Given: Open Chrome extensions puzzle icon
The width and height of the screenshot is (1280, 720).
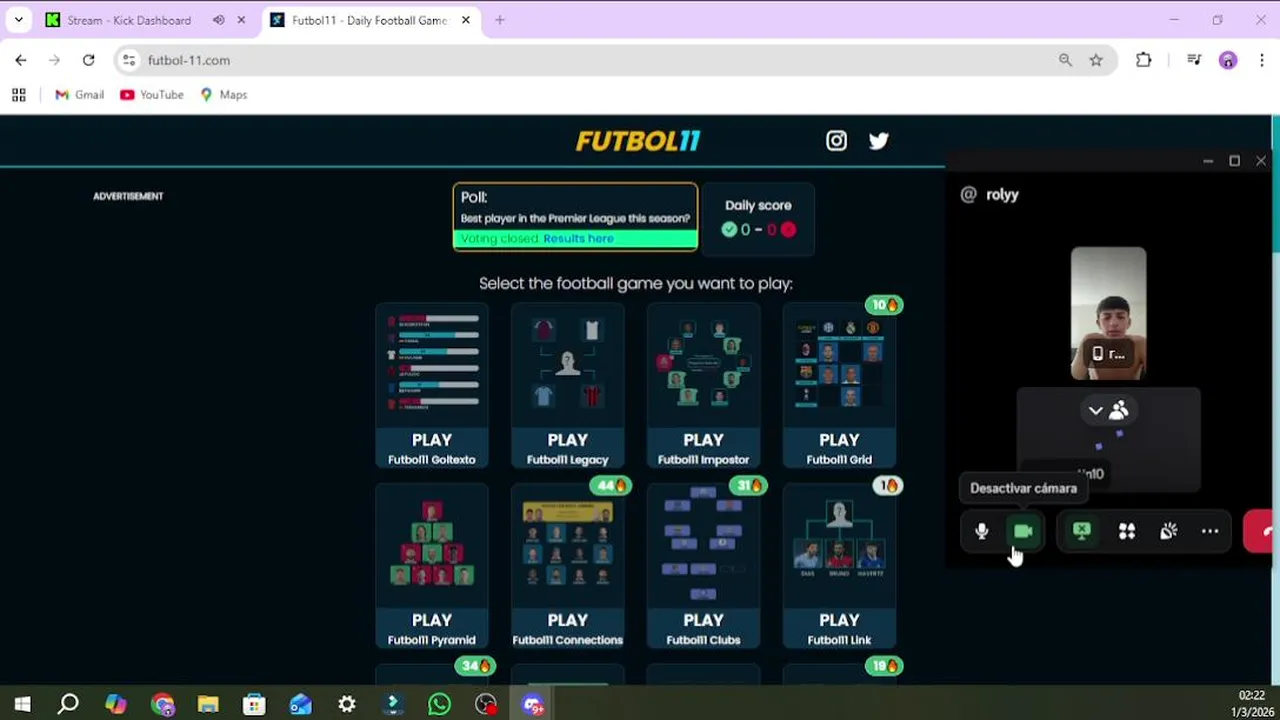Looking at the screenshot, I should point(1144,60).
